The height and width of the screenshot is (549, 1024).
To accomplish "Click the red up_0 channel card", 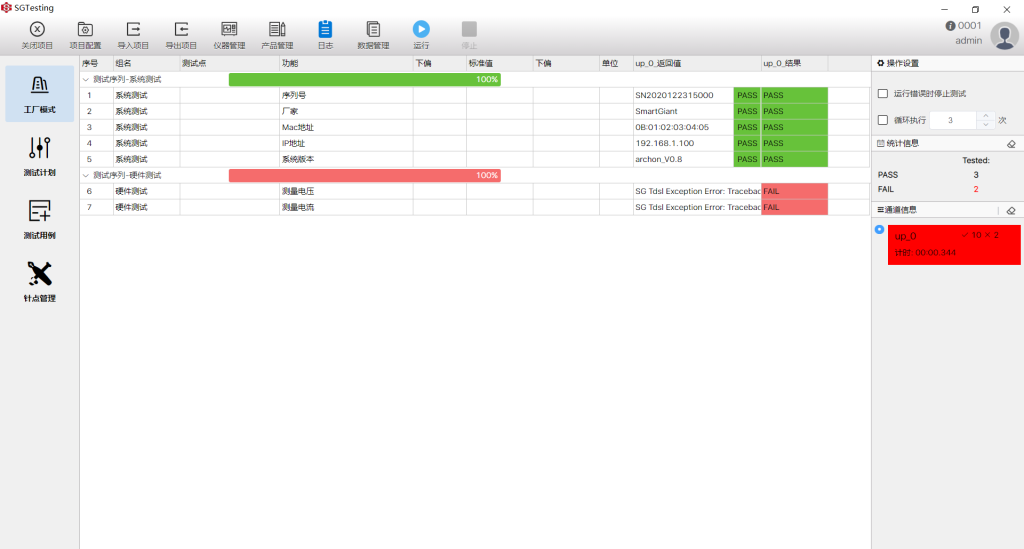I will coord(953,245).
